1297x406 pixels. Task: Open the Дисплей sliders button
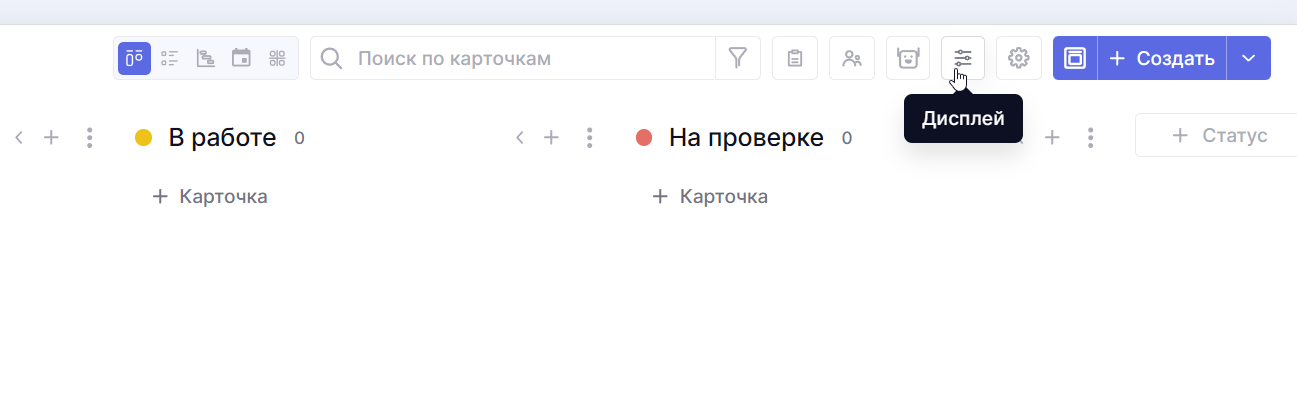click(x=963, y=58)
